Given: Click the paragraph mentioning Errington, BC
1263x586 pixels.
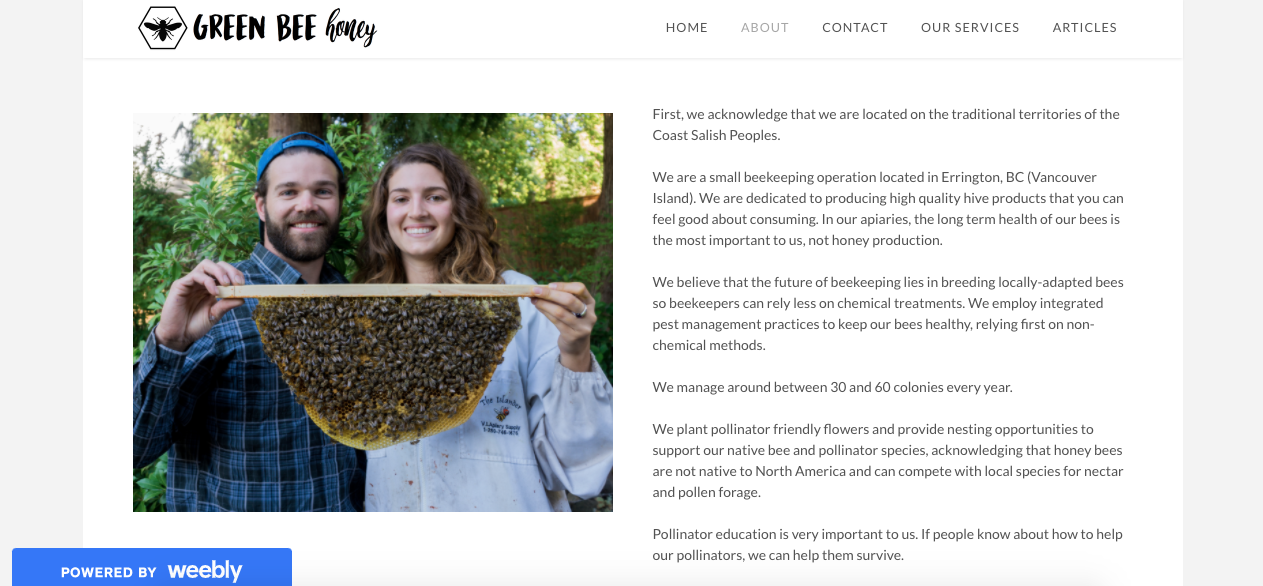Looking at the screenshot, I should [x=888, y=208].
